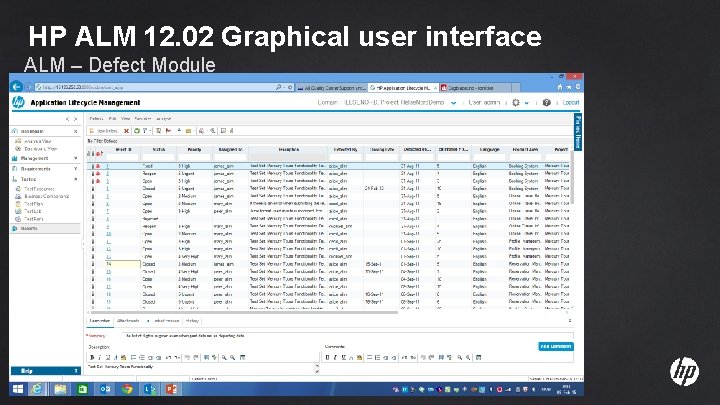
Task: Open the Analysis menu
Action: tap(163, 119)
